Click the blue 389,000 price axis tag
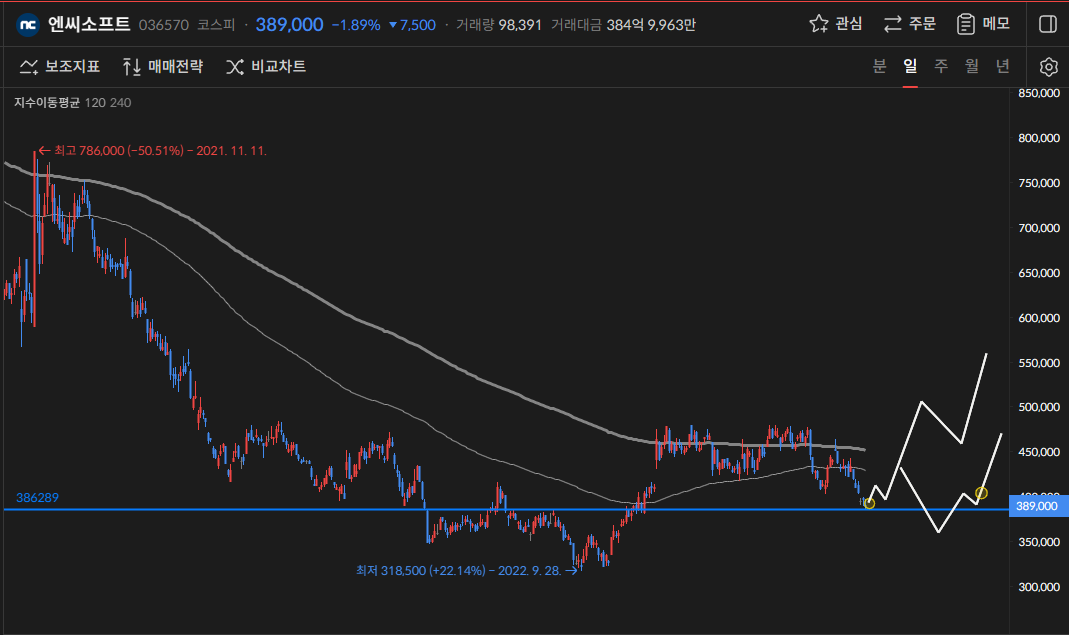The image size is (1069, 635). click(1038, 506)
